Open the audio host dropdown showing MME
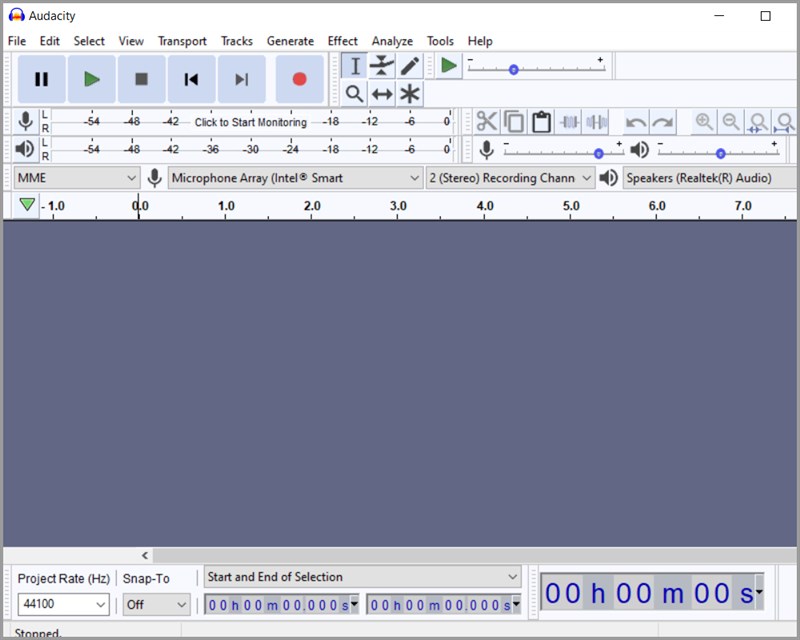The image size is (800, 640). click(x=75, y=177)
